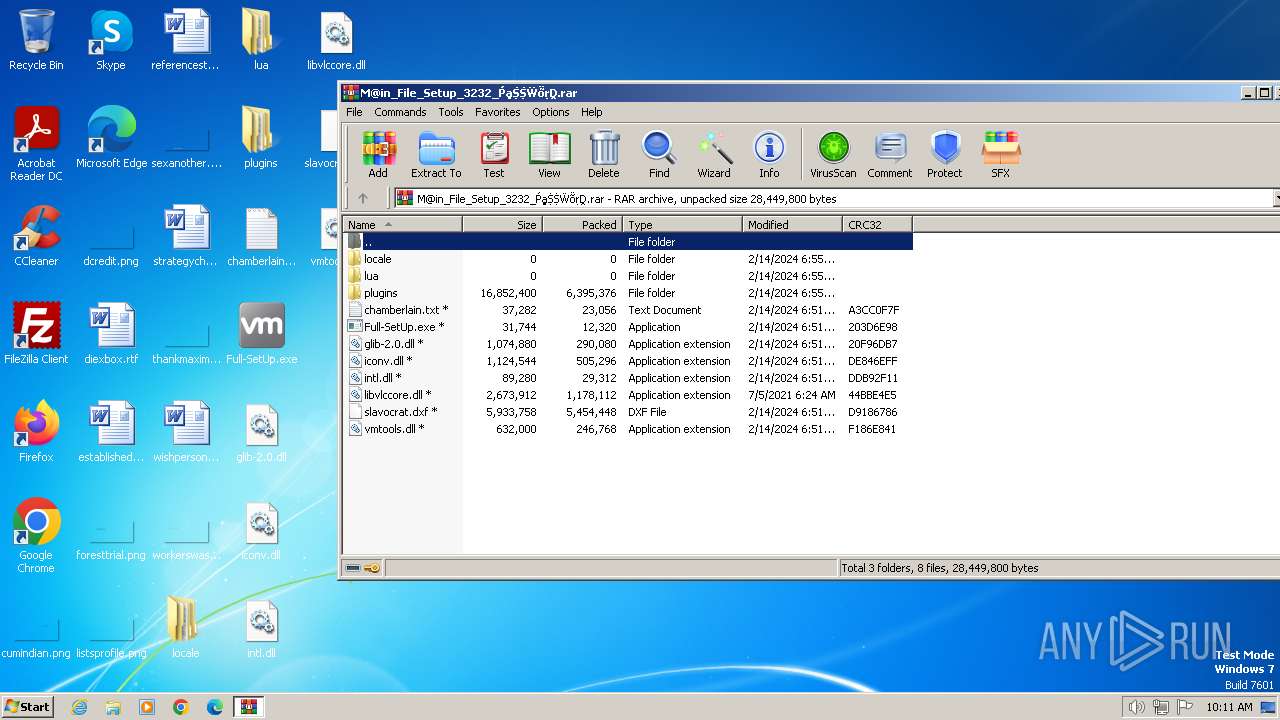Sort by the Packed column header
This screenshot has height=720, width=1280.
(582, 225)
